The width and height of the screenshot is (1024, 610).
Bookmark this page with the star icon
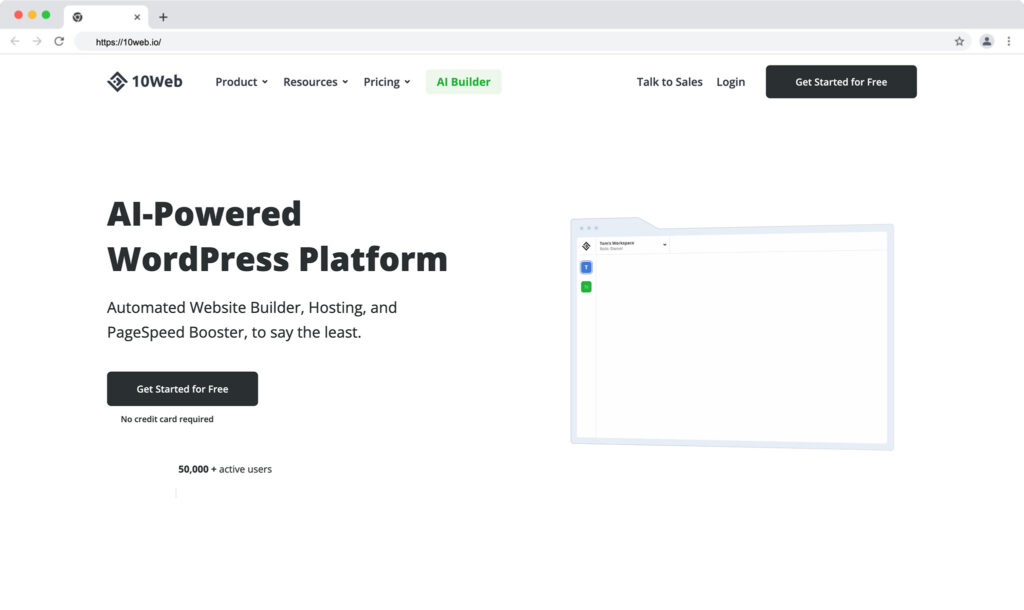pyautogui.click(x=959, y=41)
